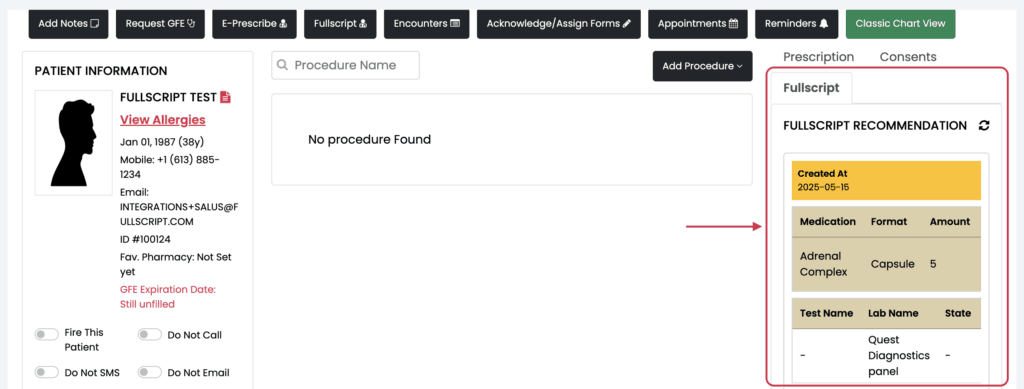Screen dimensions: 1024x389
Task: Open Appointments calendar
Action: click(698, 23)
